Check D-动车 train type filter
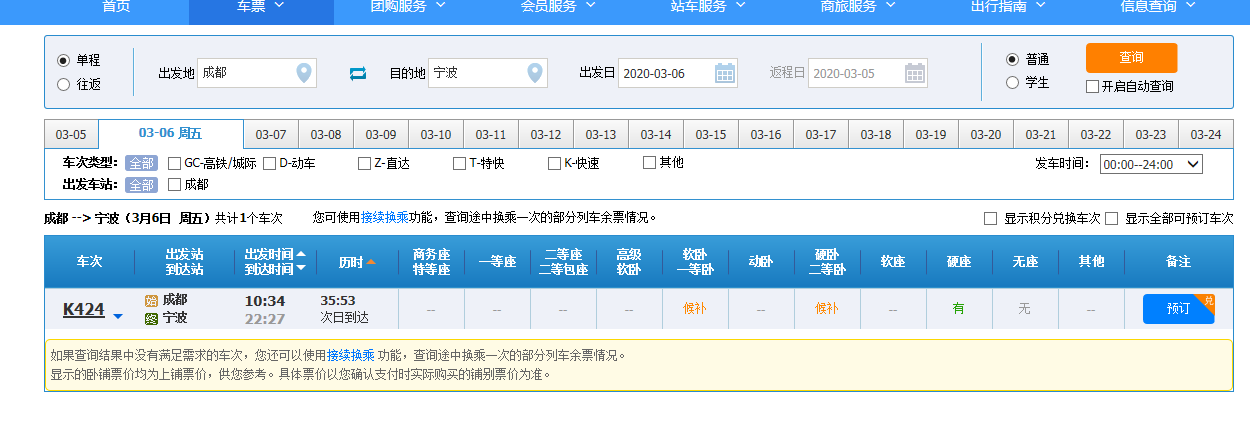1250x431 pixels. pos(270,163)
